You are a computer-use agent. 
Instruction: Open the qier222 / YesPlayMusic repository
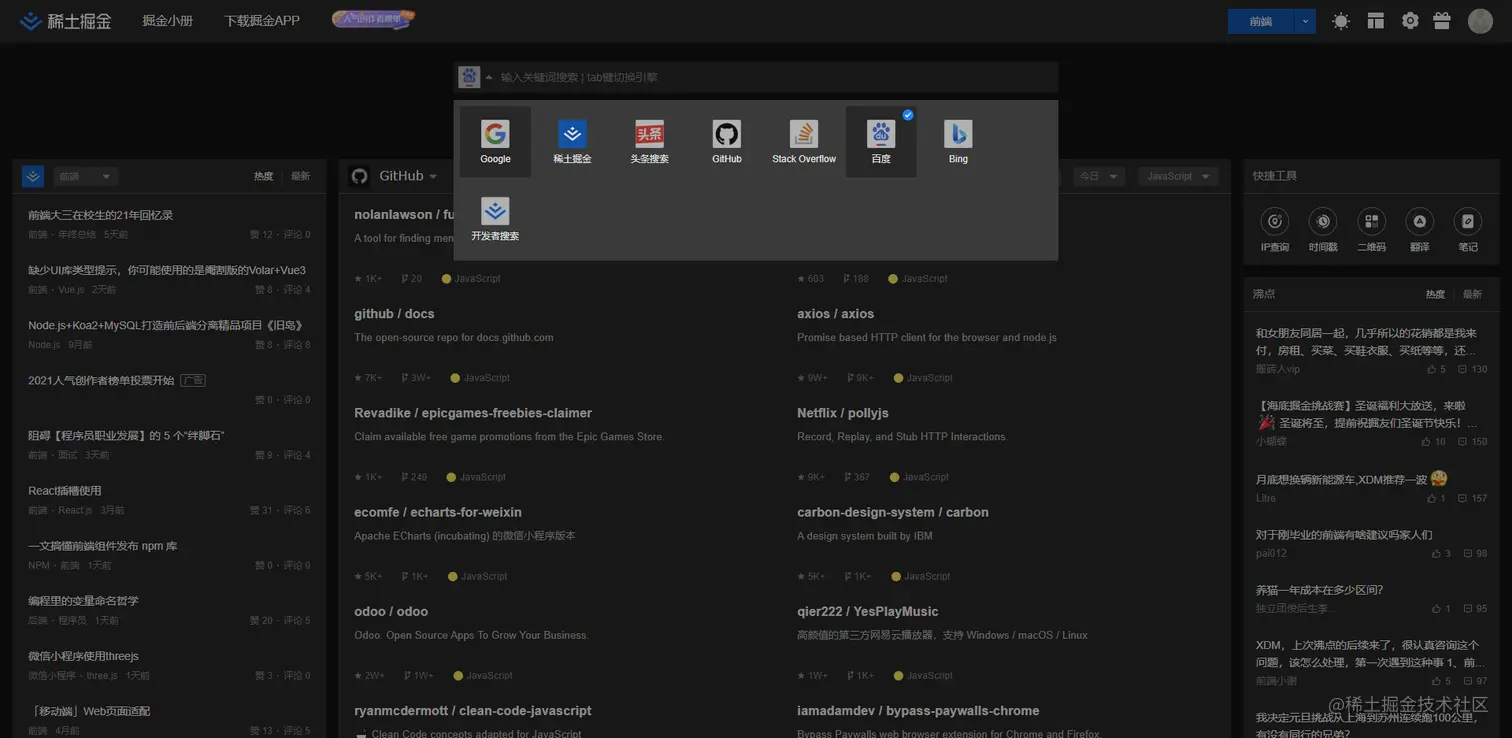pos(868,611)
